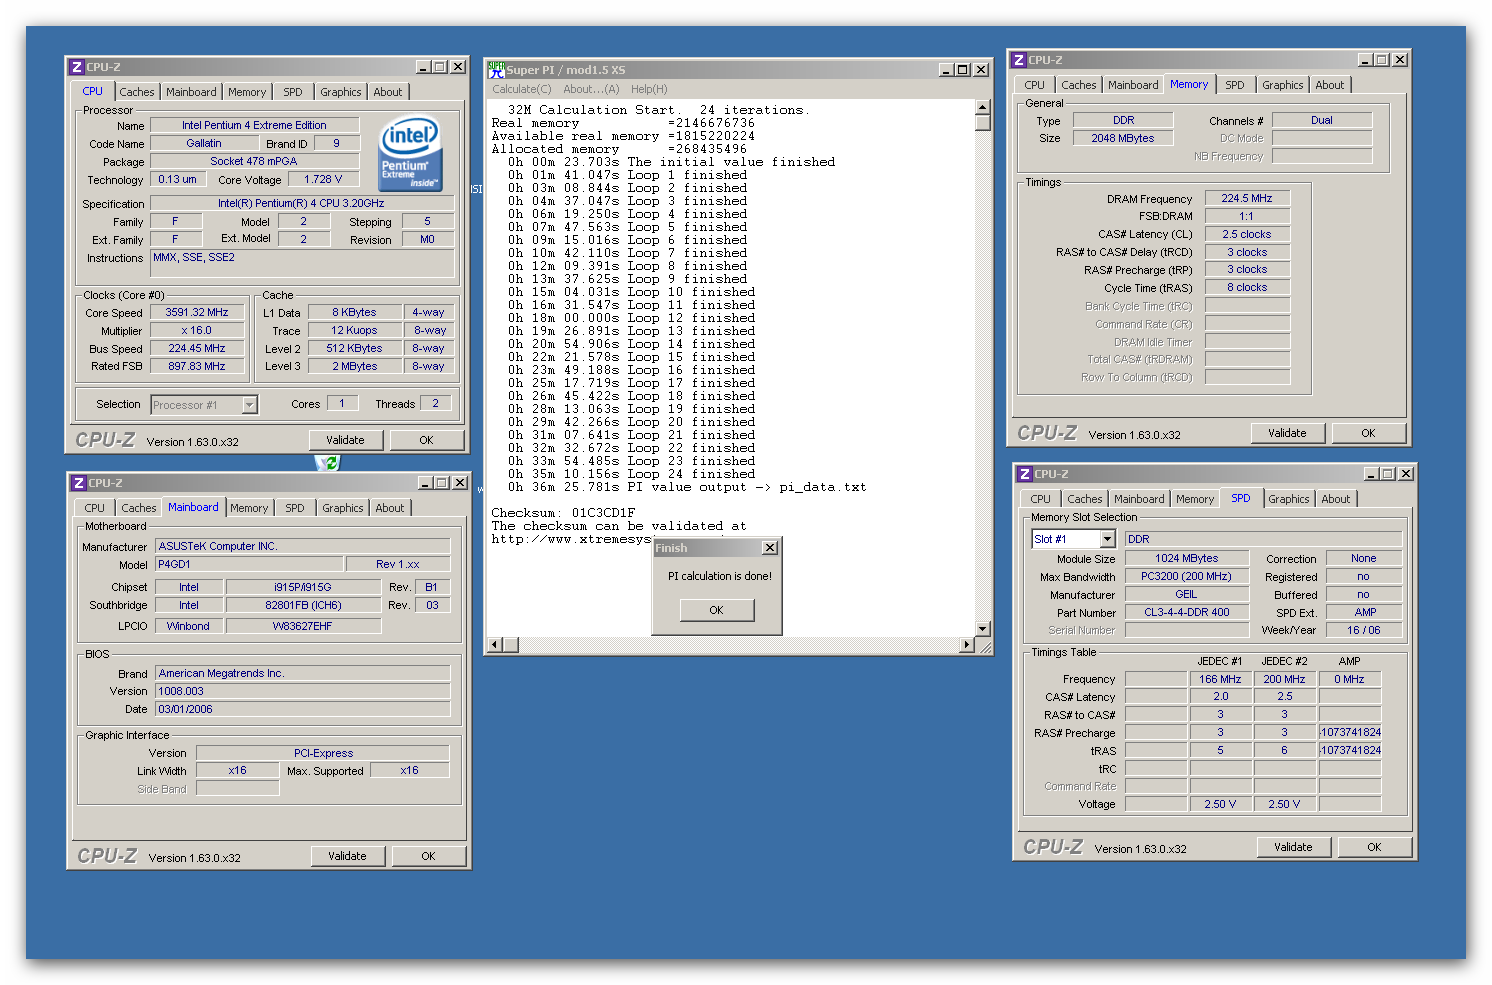Click the Part Number value CL3-4-4-DDR 400
The width and height of the screenshot is (1492, 985).
(x=1187, y=612)
